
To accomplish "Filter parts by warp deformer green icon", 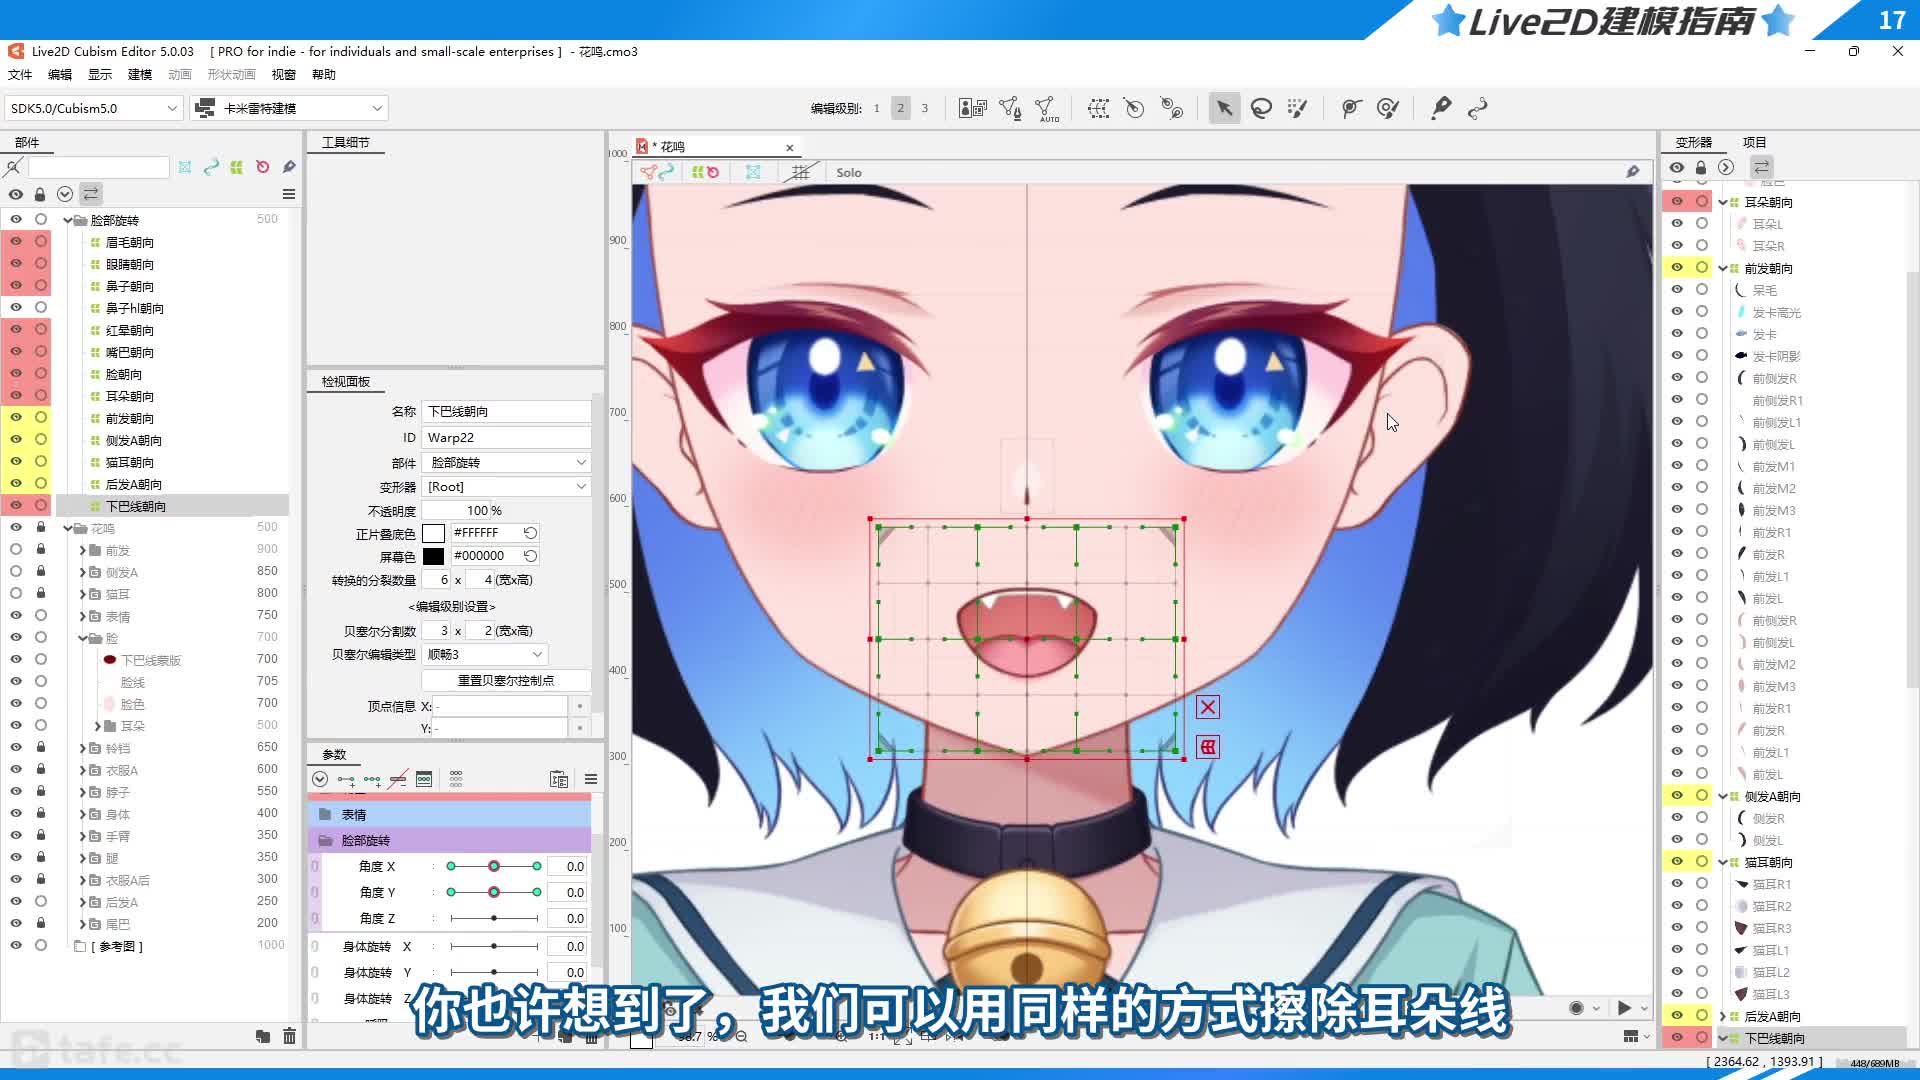I will (236, 167).
